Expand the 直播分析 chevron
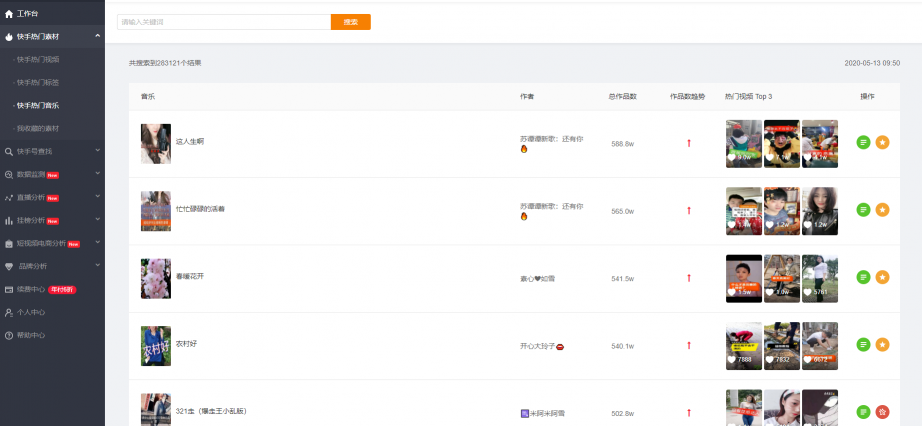The image size is (922, 426). (x=98, y=197)
